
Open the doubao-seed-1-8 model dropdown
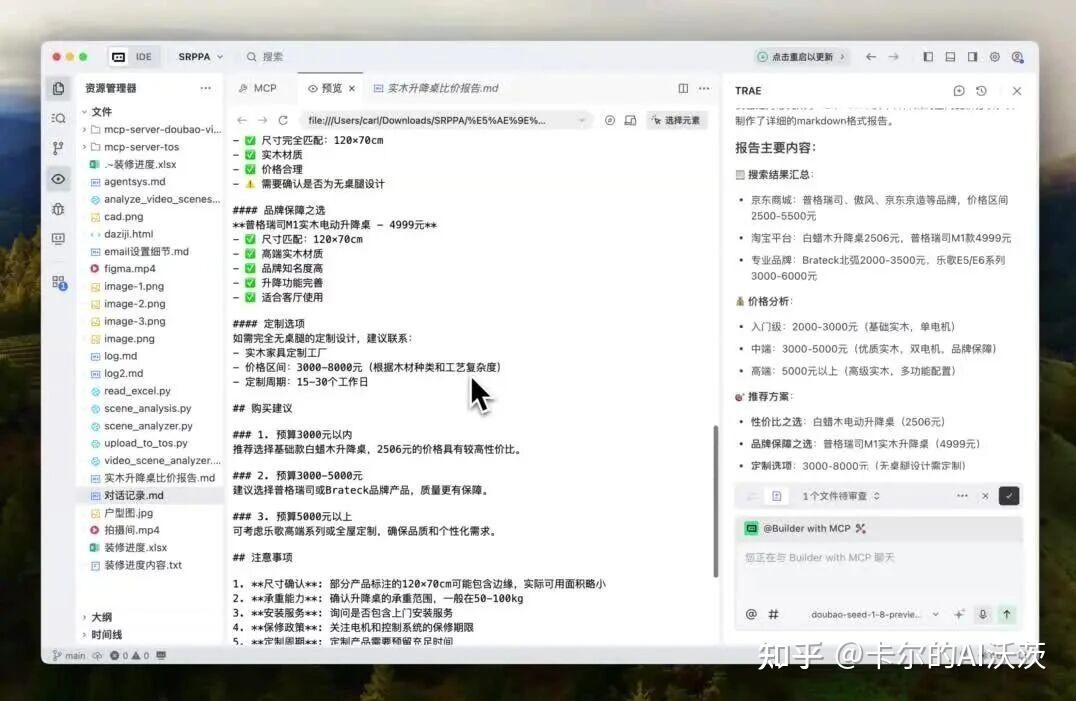pyautogui.click(x=870, y=613)
